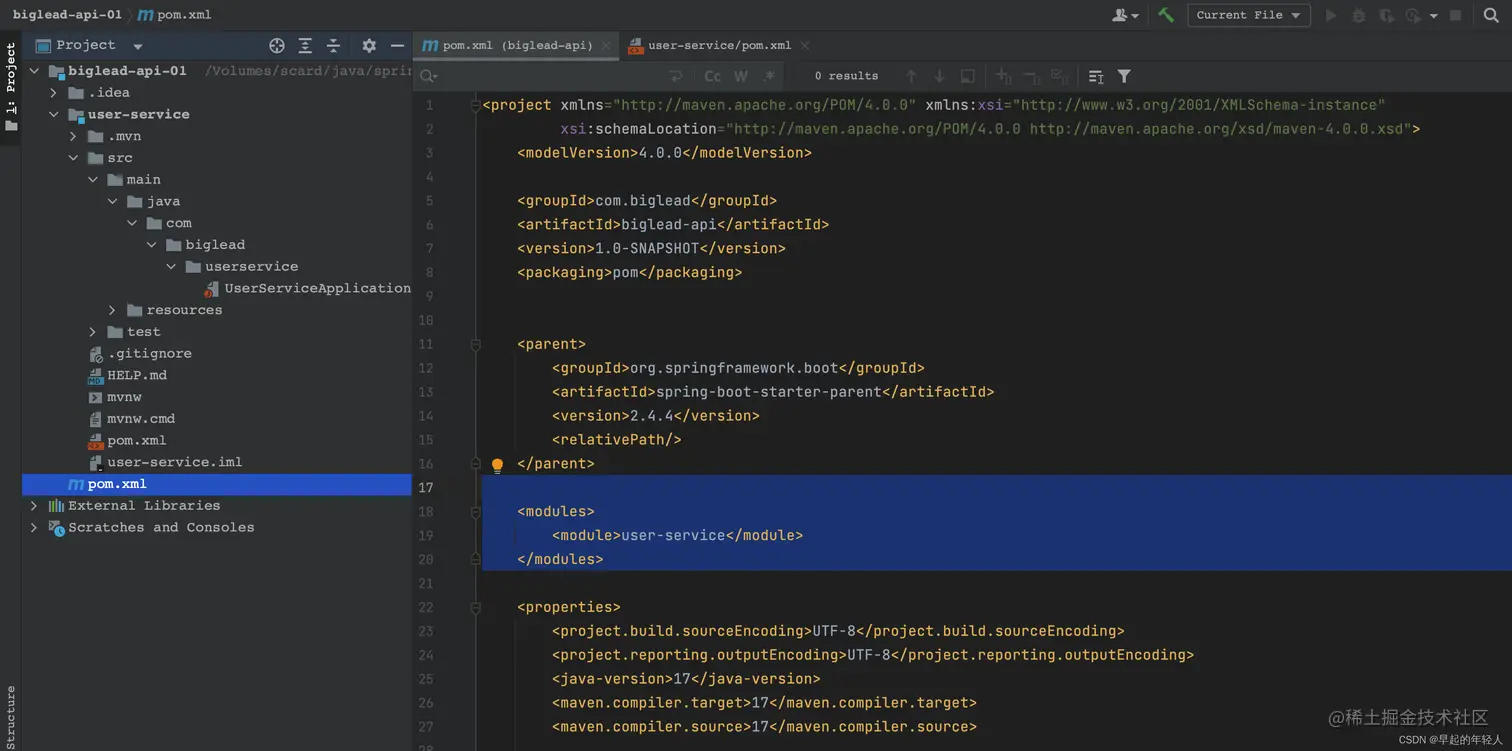
Task: Click the find bar newline icon
Action: click(676, 76)
